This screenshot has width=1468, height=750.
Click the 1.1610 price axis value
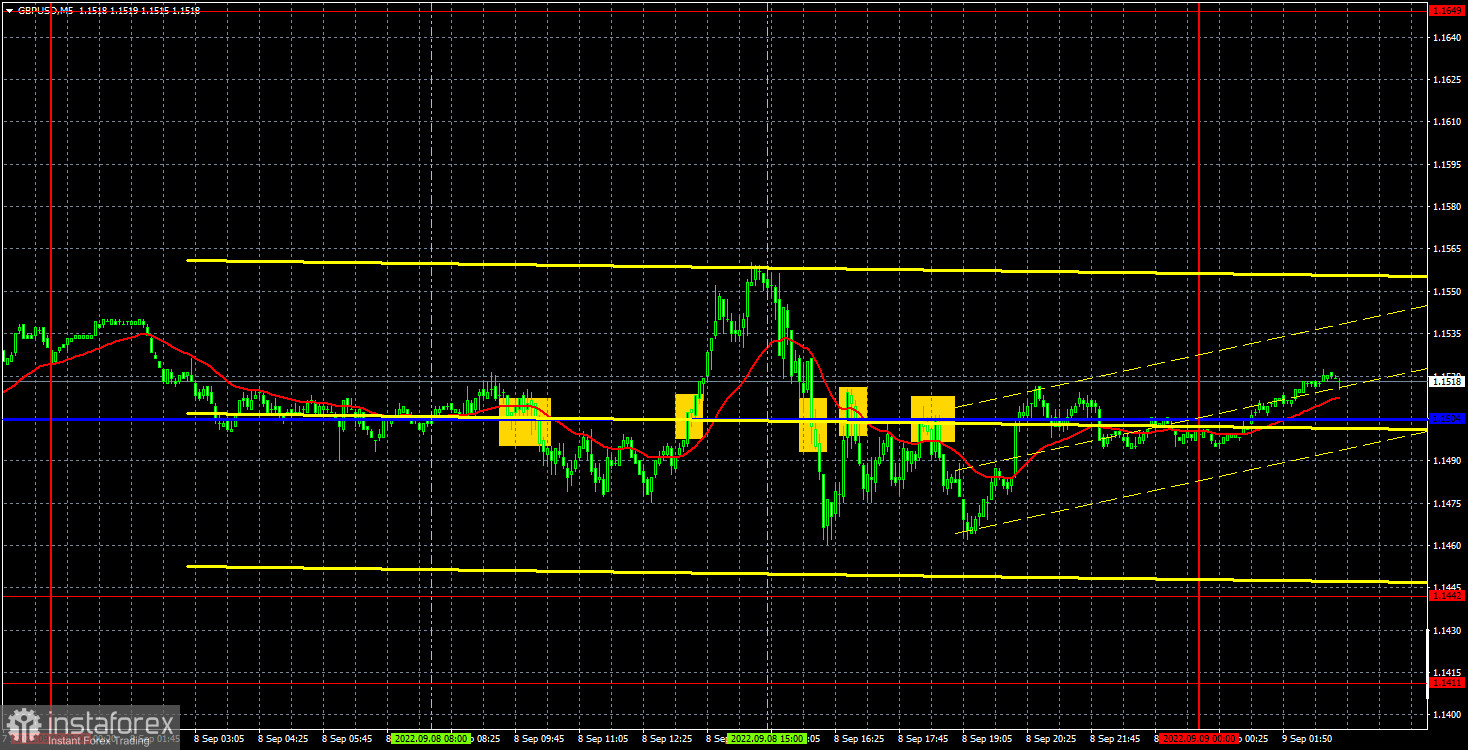click(x=1446, y=122)
